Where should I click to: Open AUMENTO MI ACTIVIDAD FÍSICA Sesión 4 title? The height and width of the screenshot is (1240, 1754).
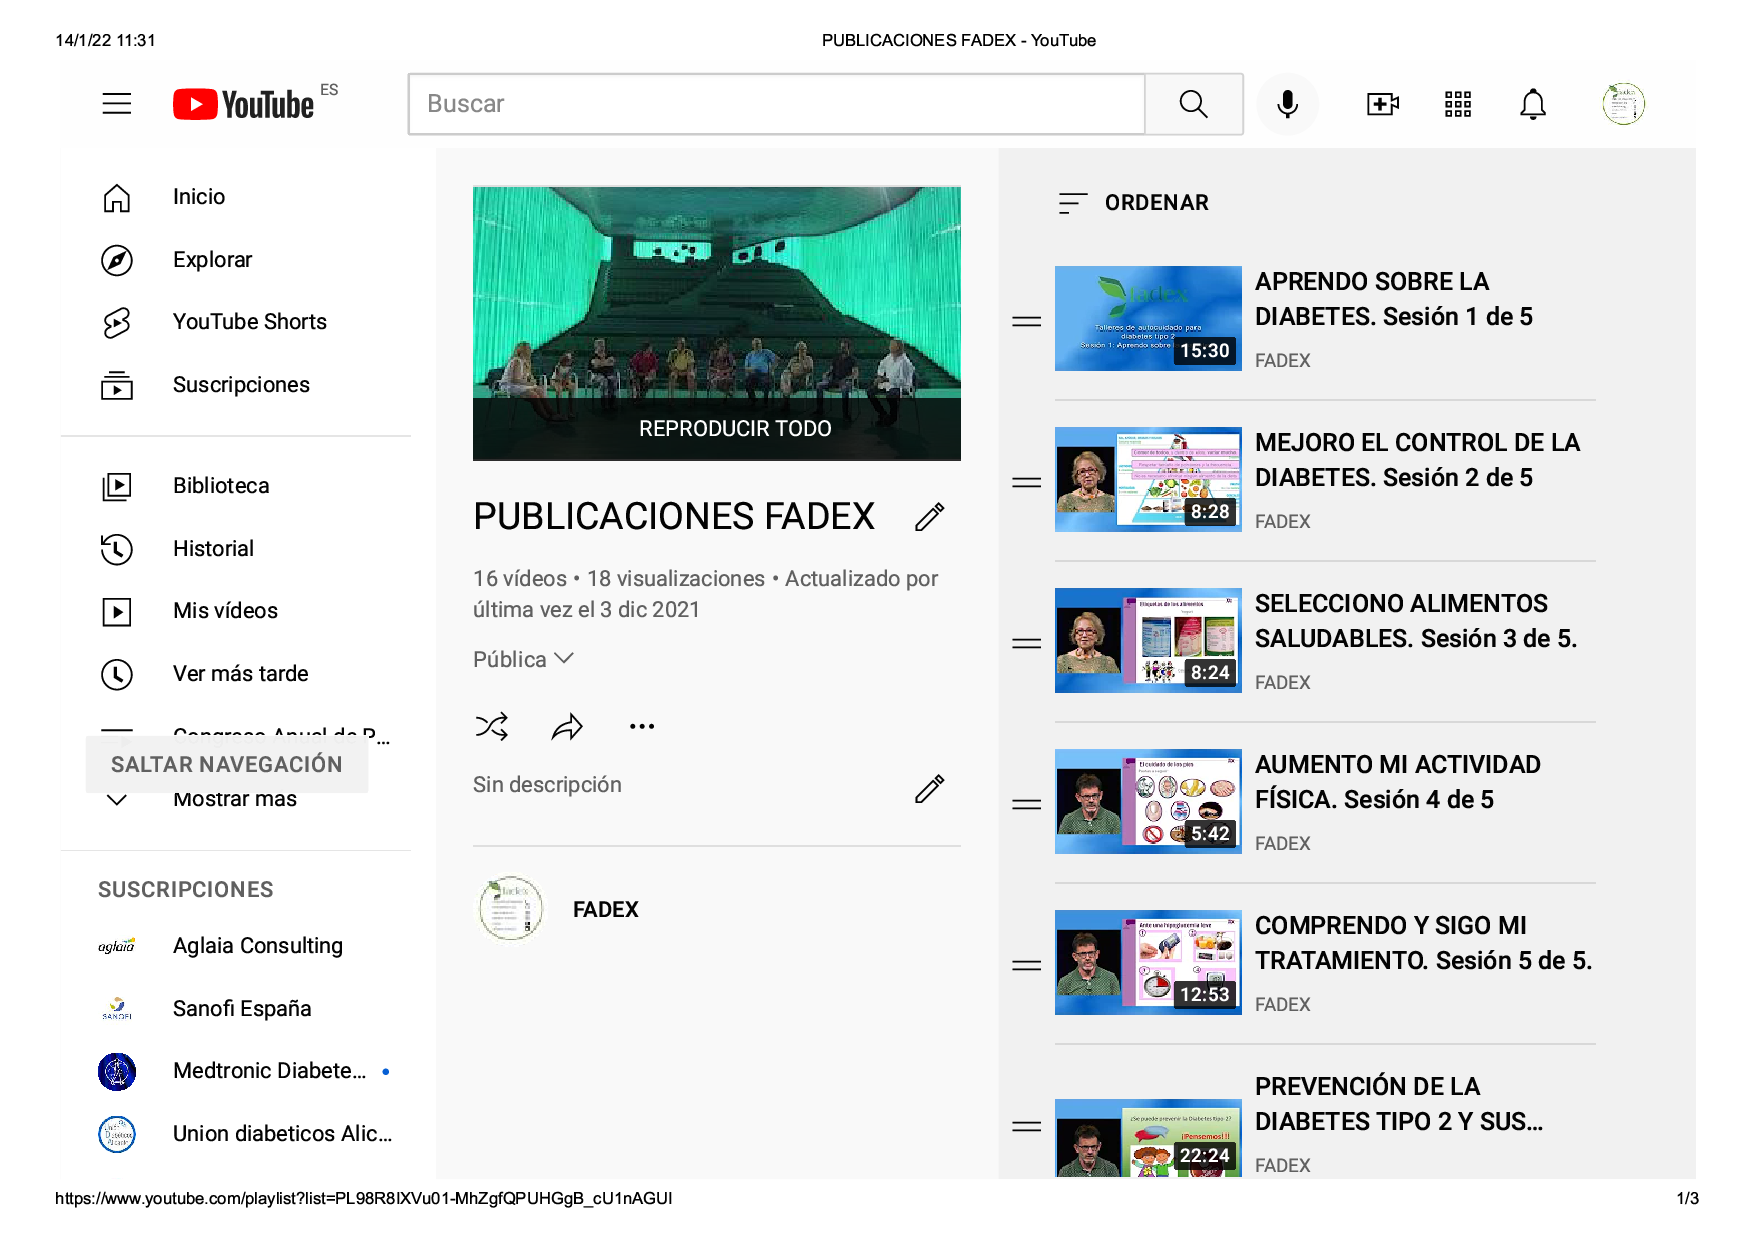(1398, 782)
